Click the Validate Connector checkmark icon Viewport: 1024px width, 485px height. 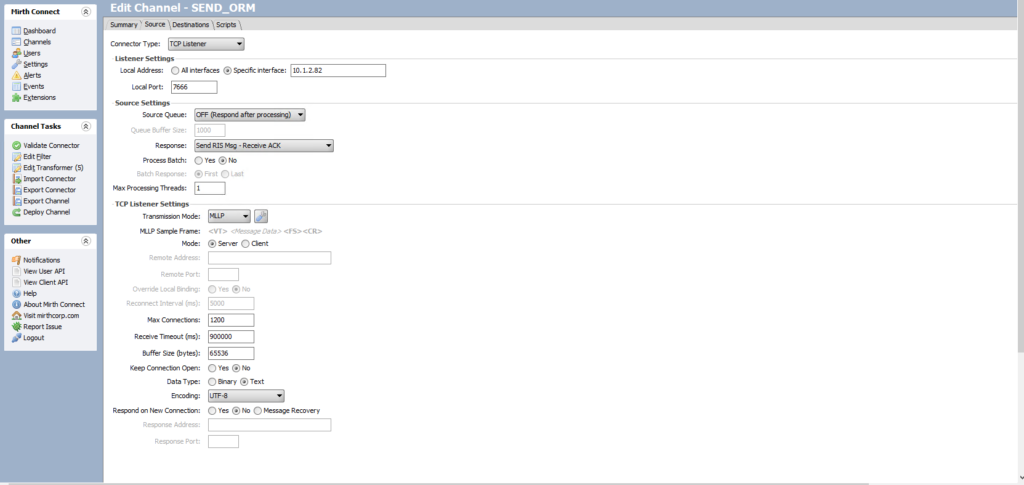pos(16,145)
